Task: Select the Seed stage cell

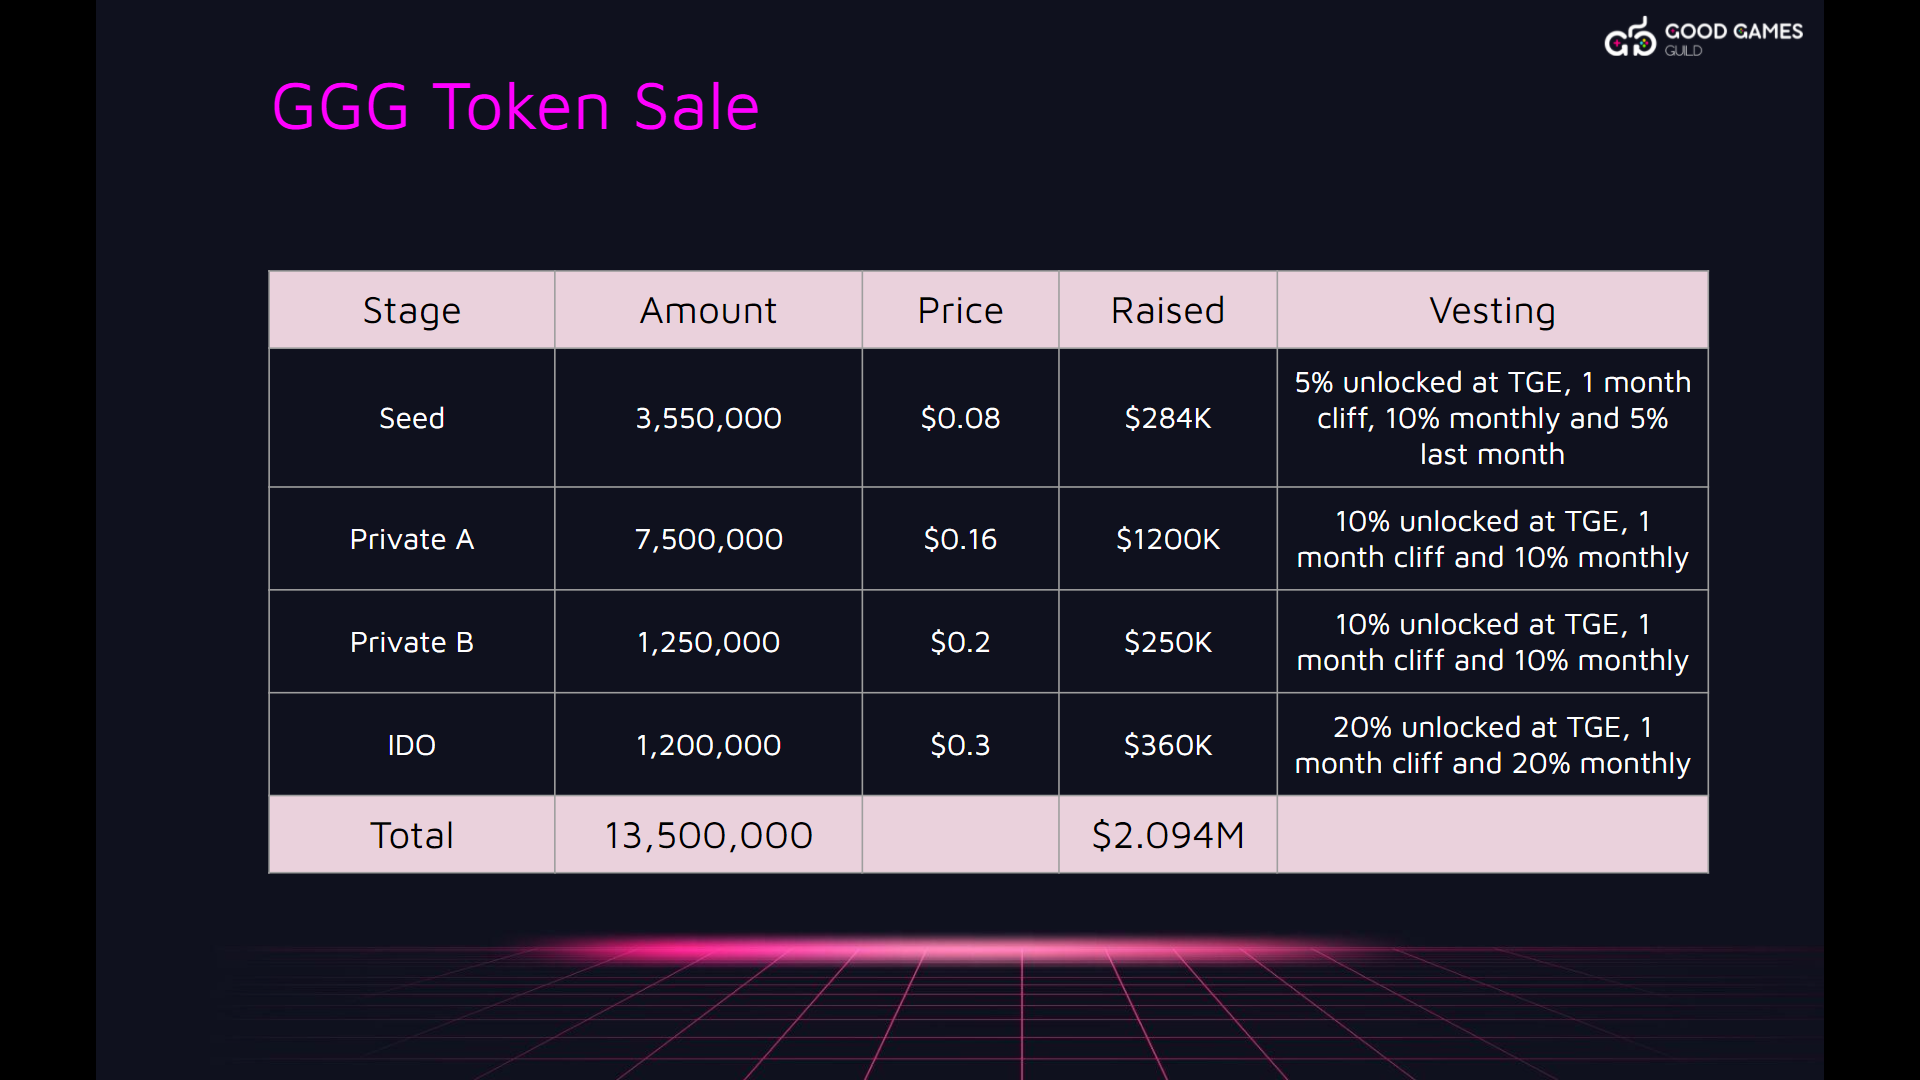Action: click(x=412, y=418)
